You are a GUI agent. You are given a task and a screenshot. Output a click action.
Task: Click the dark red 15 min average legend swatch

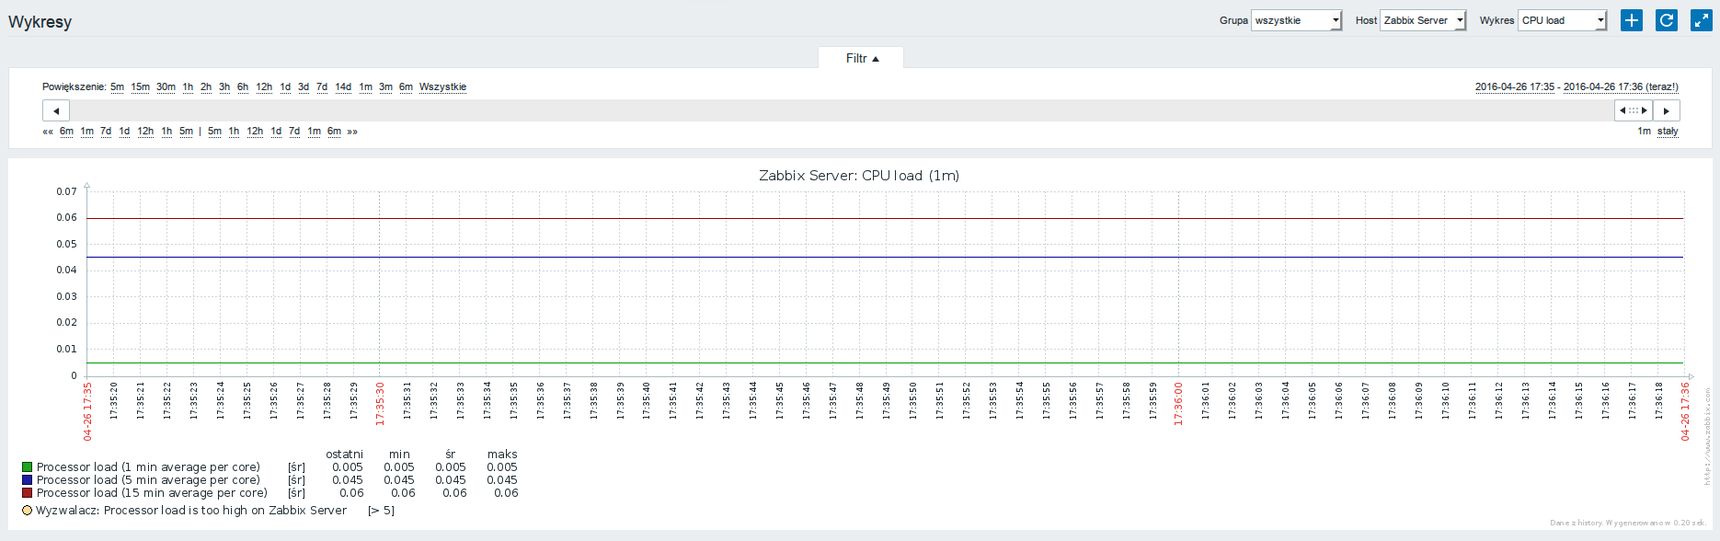[27, 493]
